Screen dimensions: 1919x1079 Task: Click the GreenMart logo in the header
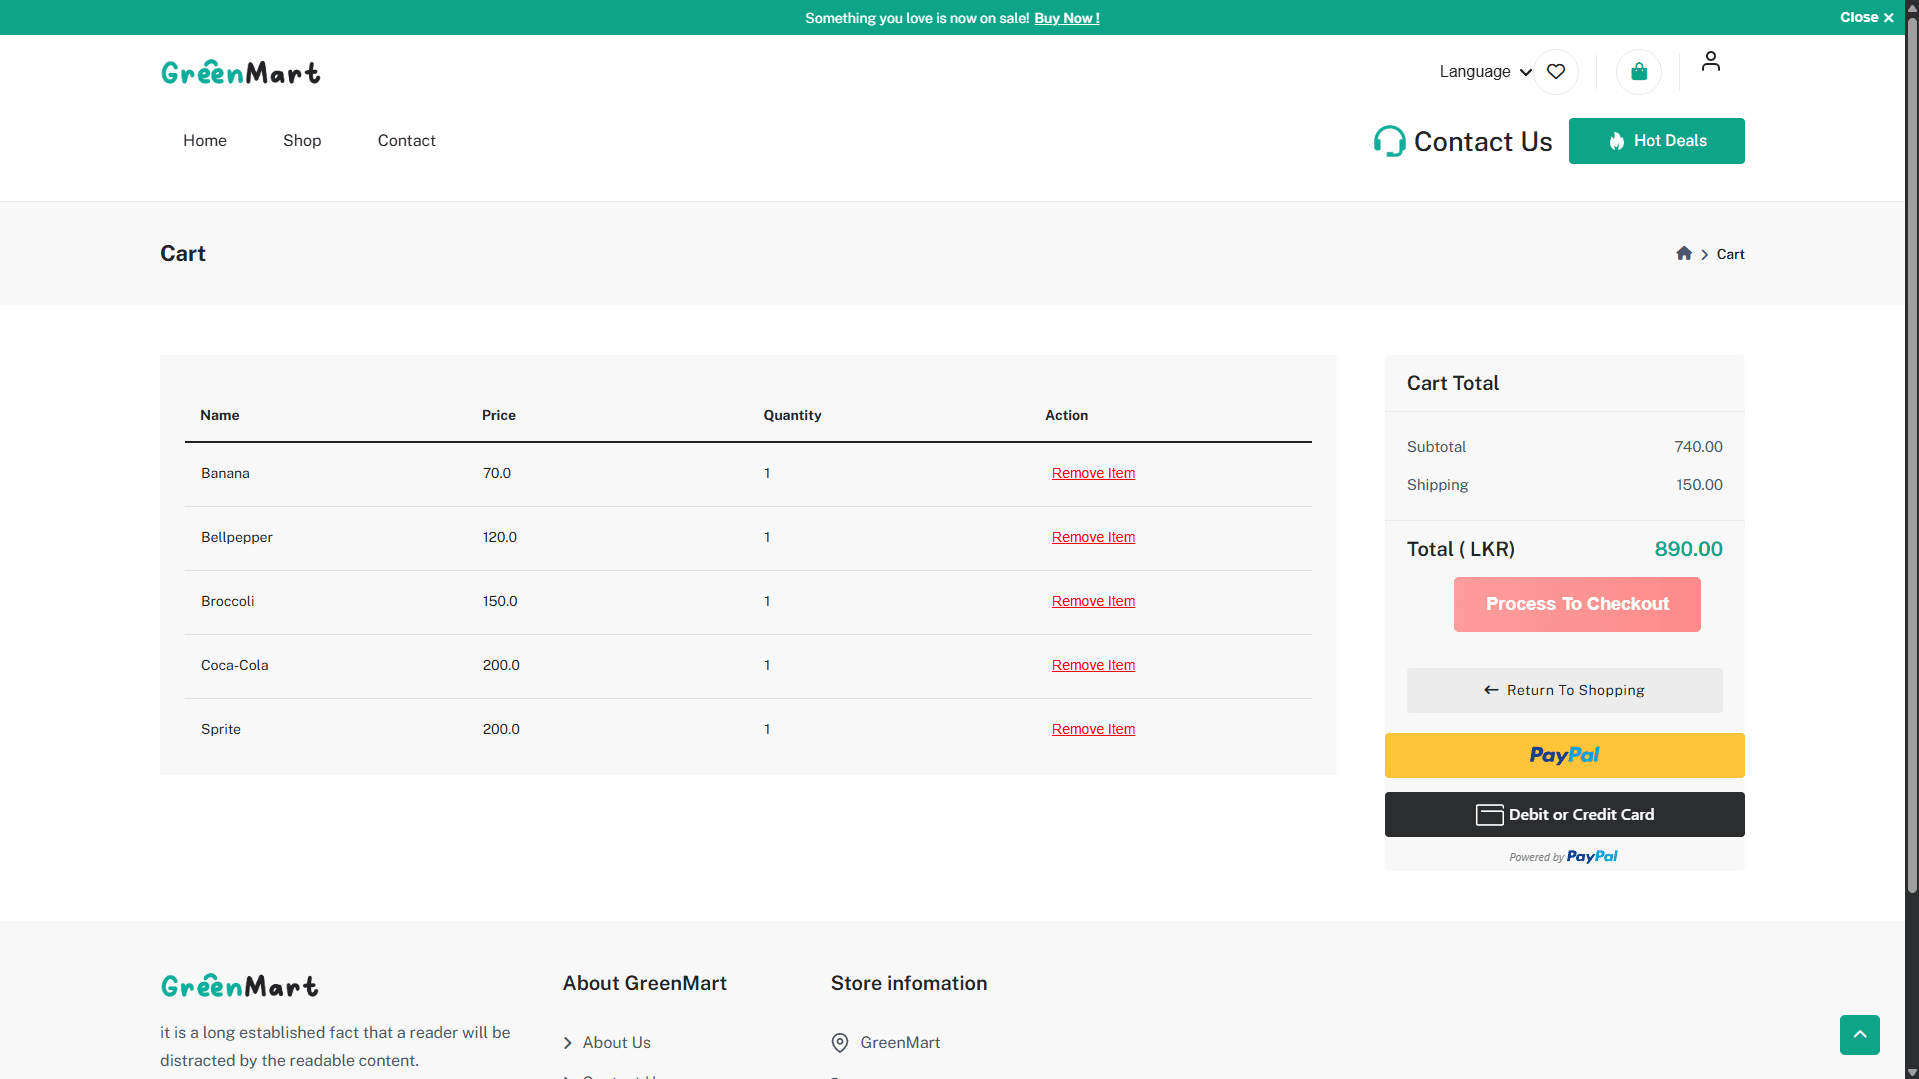point(240,71)
